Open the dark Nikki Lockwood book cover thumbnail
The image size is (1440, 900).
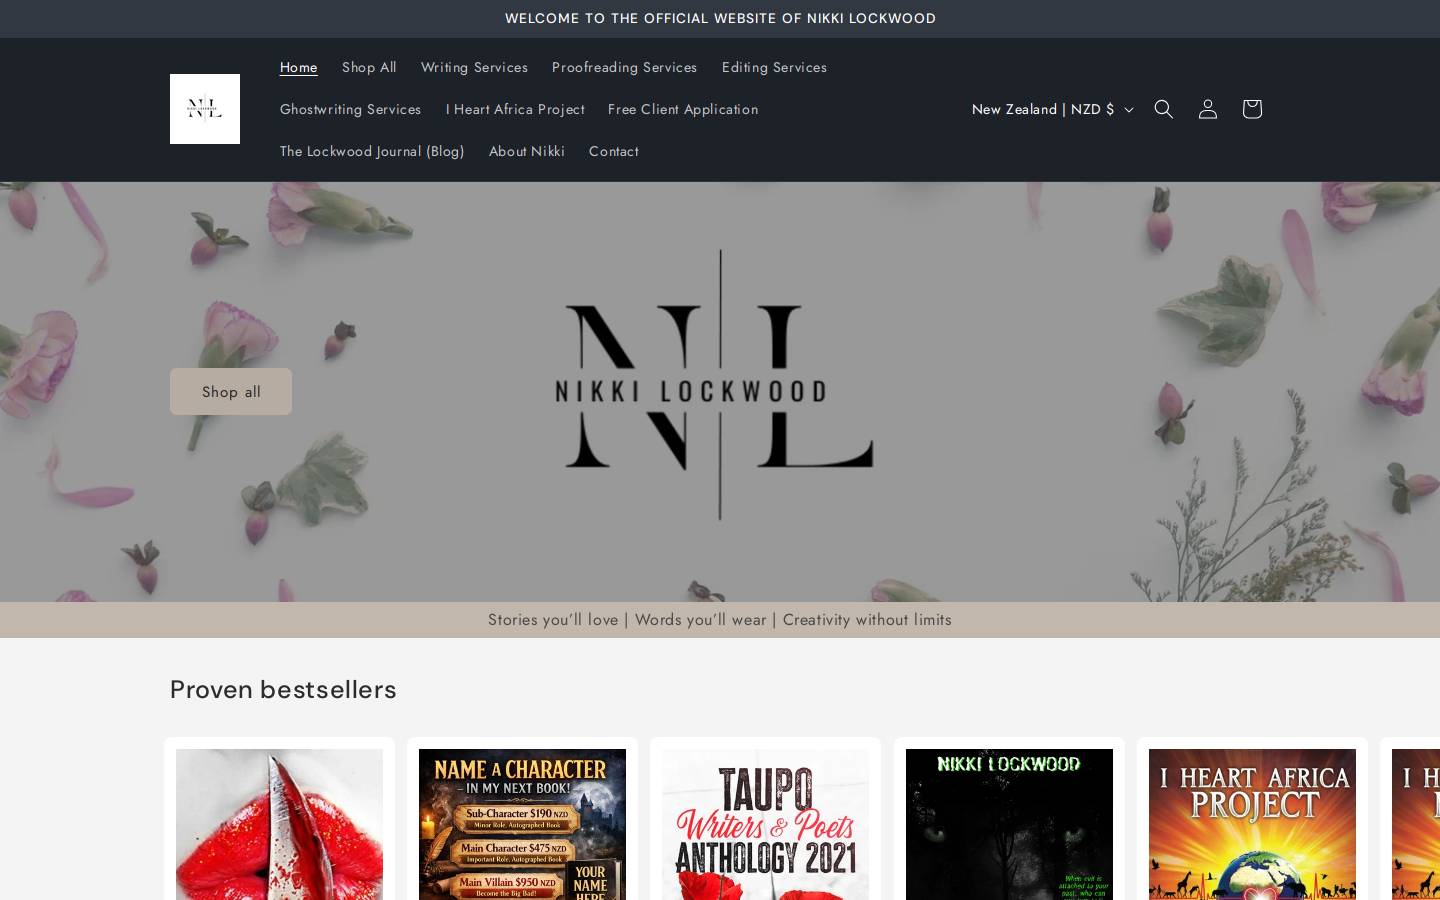[x=1009, y=824]
